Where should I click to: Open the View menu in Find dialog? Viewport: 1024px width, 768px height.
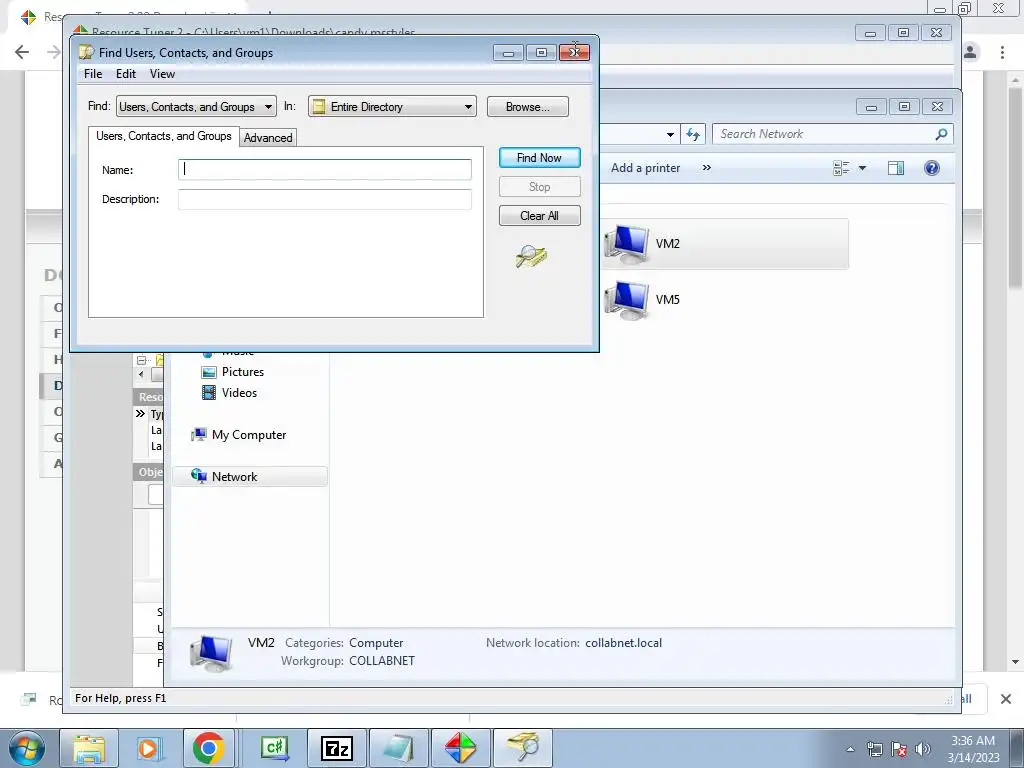pos(162,74)
